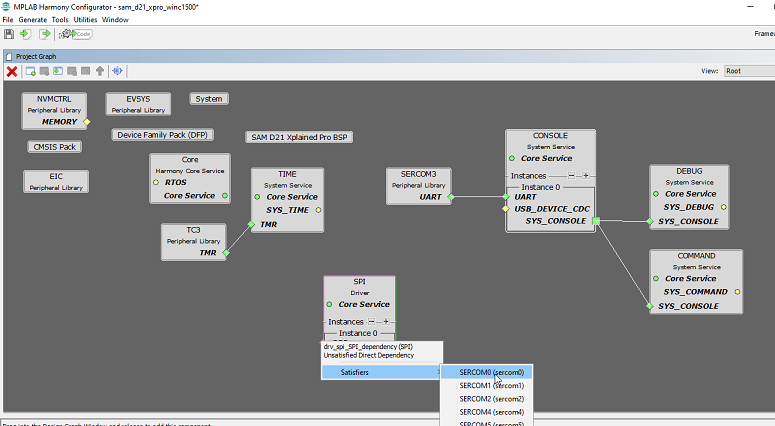Choose SERCOM1 (sercom1) from the satisfiers list
775x426 pixels.
(x=486, y=385)
